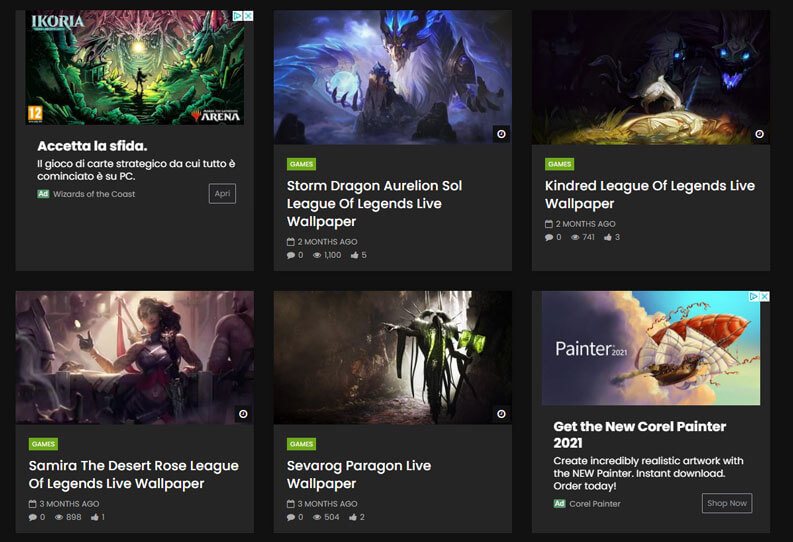This screenshot has height=542, width=793.
Task: Click 2 MONTHS AGO on Aurelion Sol card
Action: click(327, 242)
